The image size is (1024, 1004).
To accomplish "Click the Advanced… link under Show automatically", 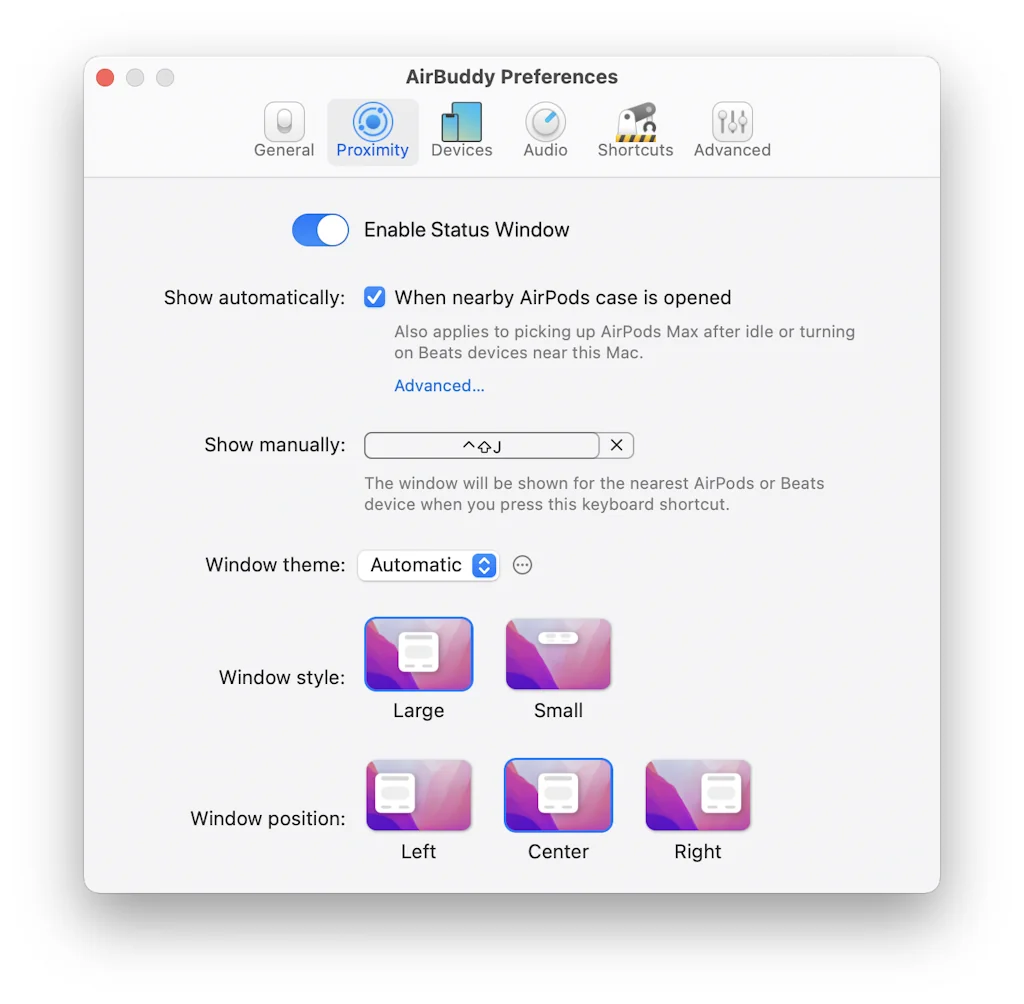I will [439, 386].
